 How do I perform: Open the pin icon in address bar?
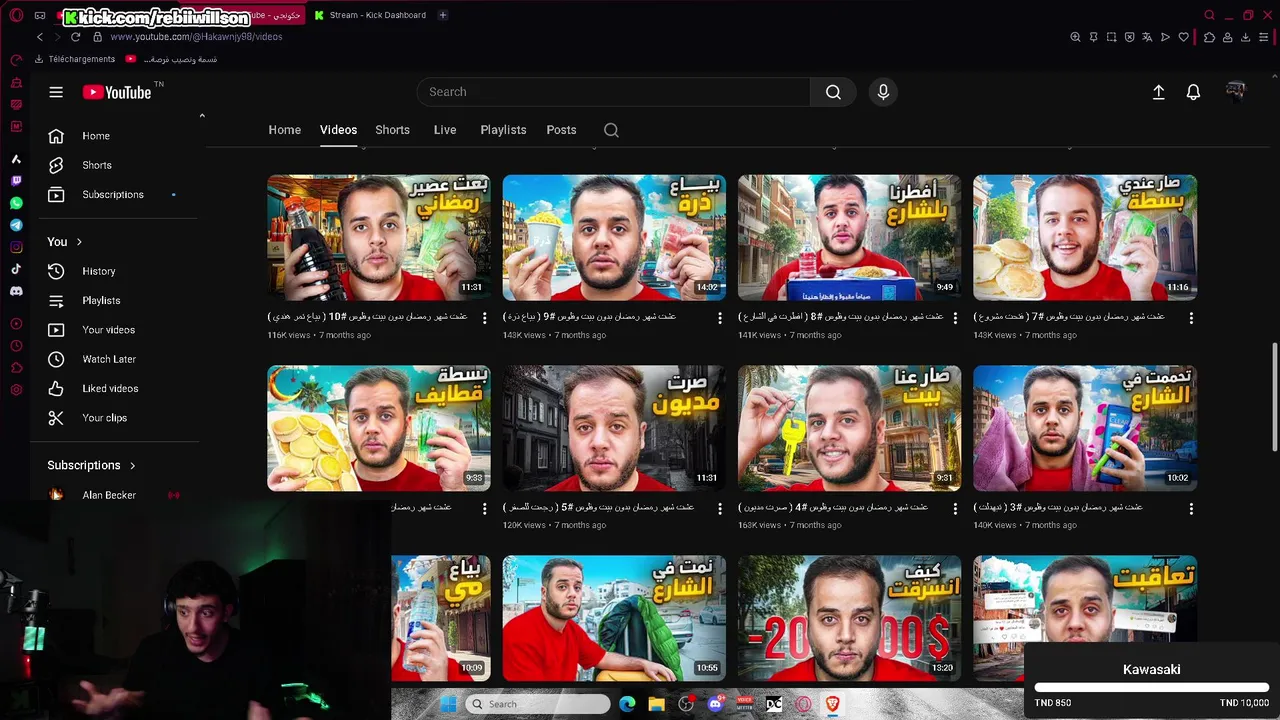1093,37
